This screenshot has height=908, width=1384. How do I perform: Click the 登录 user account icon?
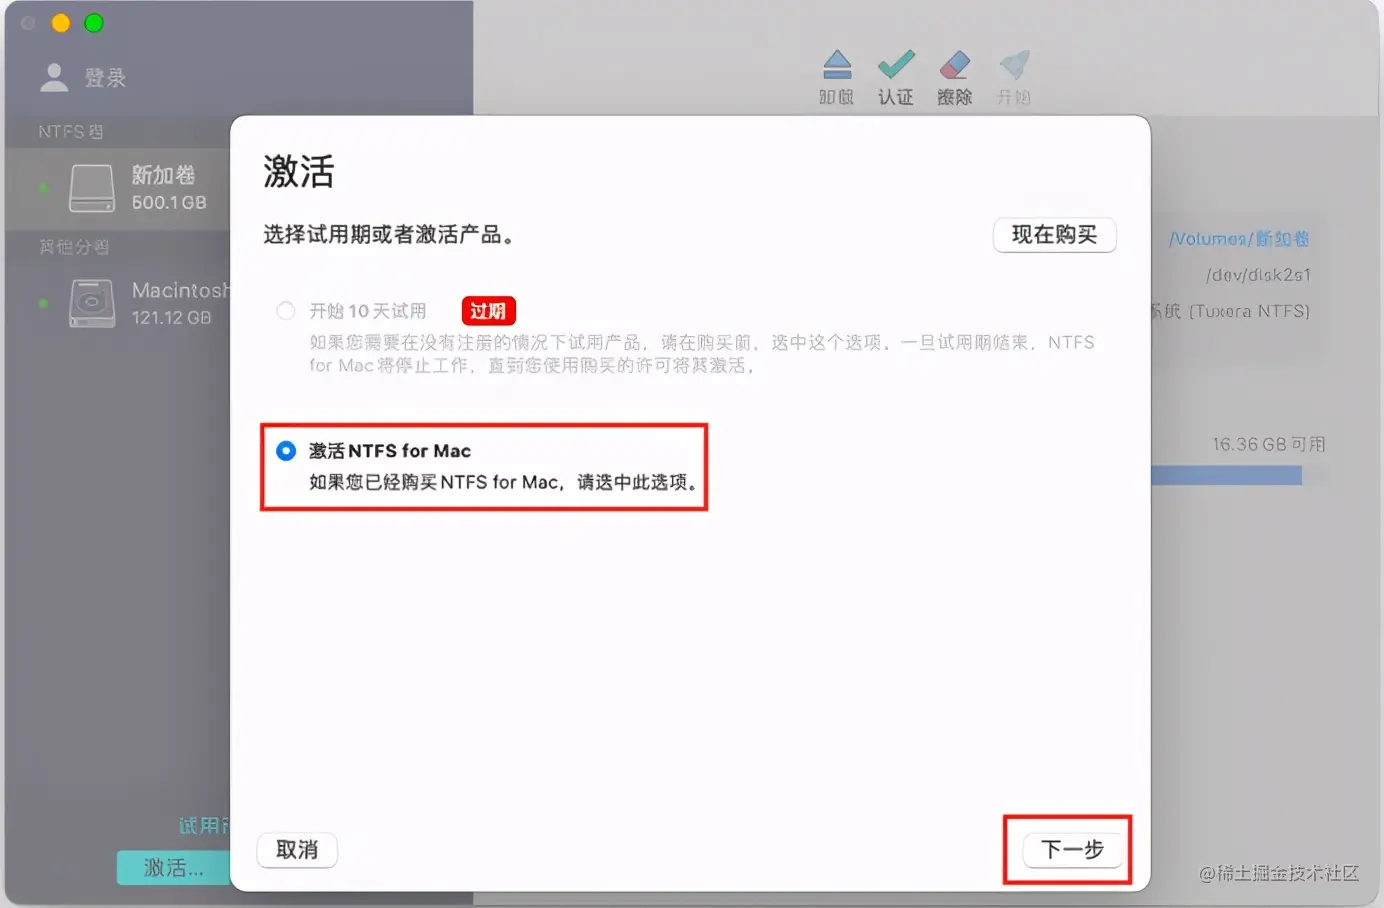pyautogui.click(x=53, y=77)
